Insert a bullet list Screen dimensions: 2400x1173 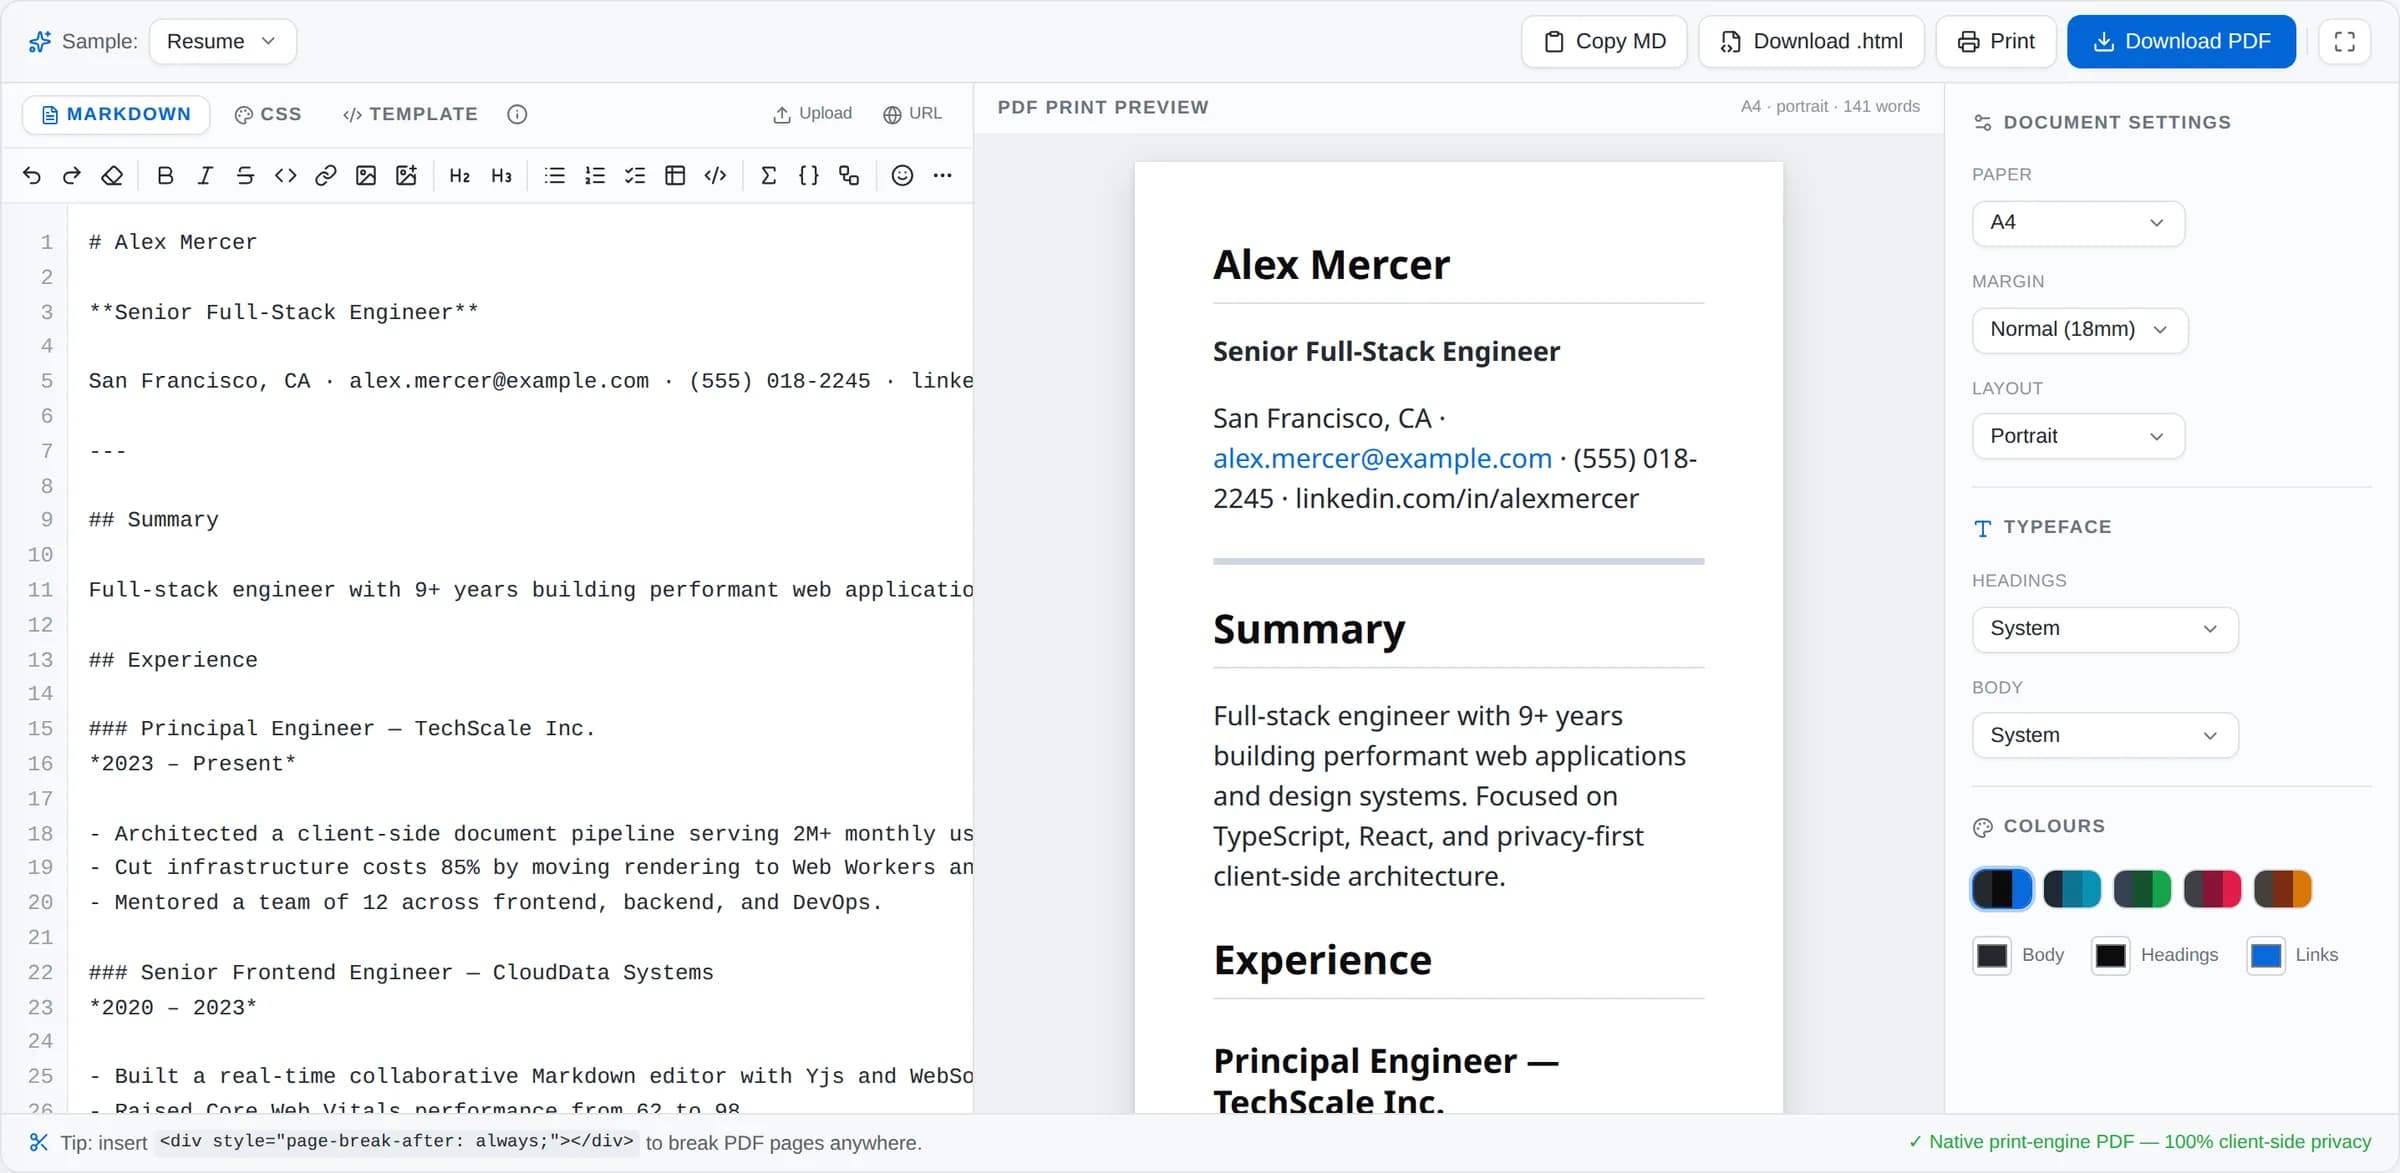[554, 176]
